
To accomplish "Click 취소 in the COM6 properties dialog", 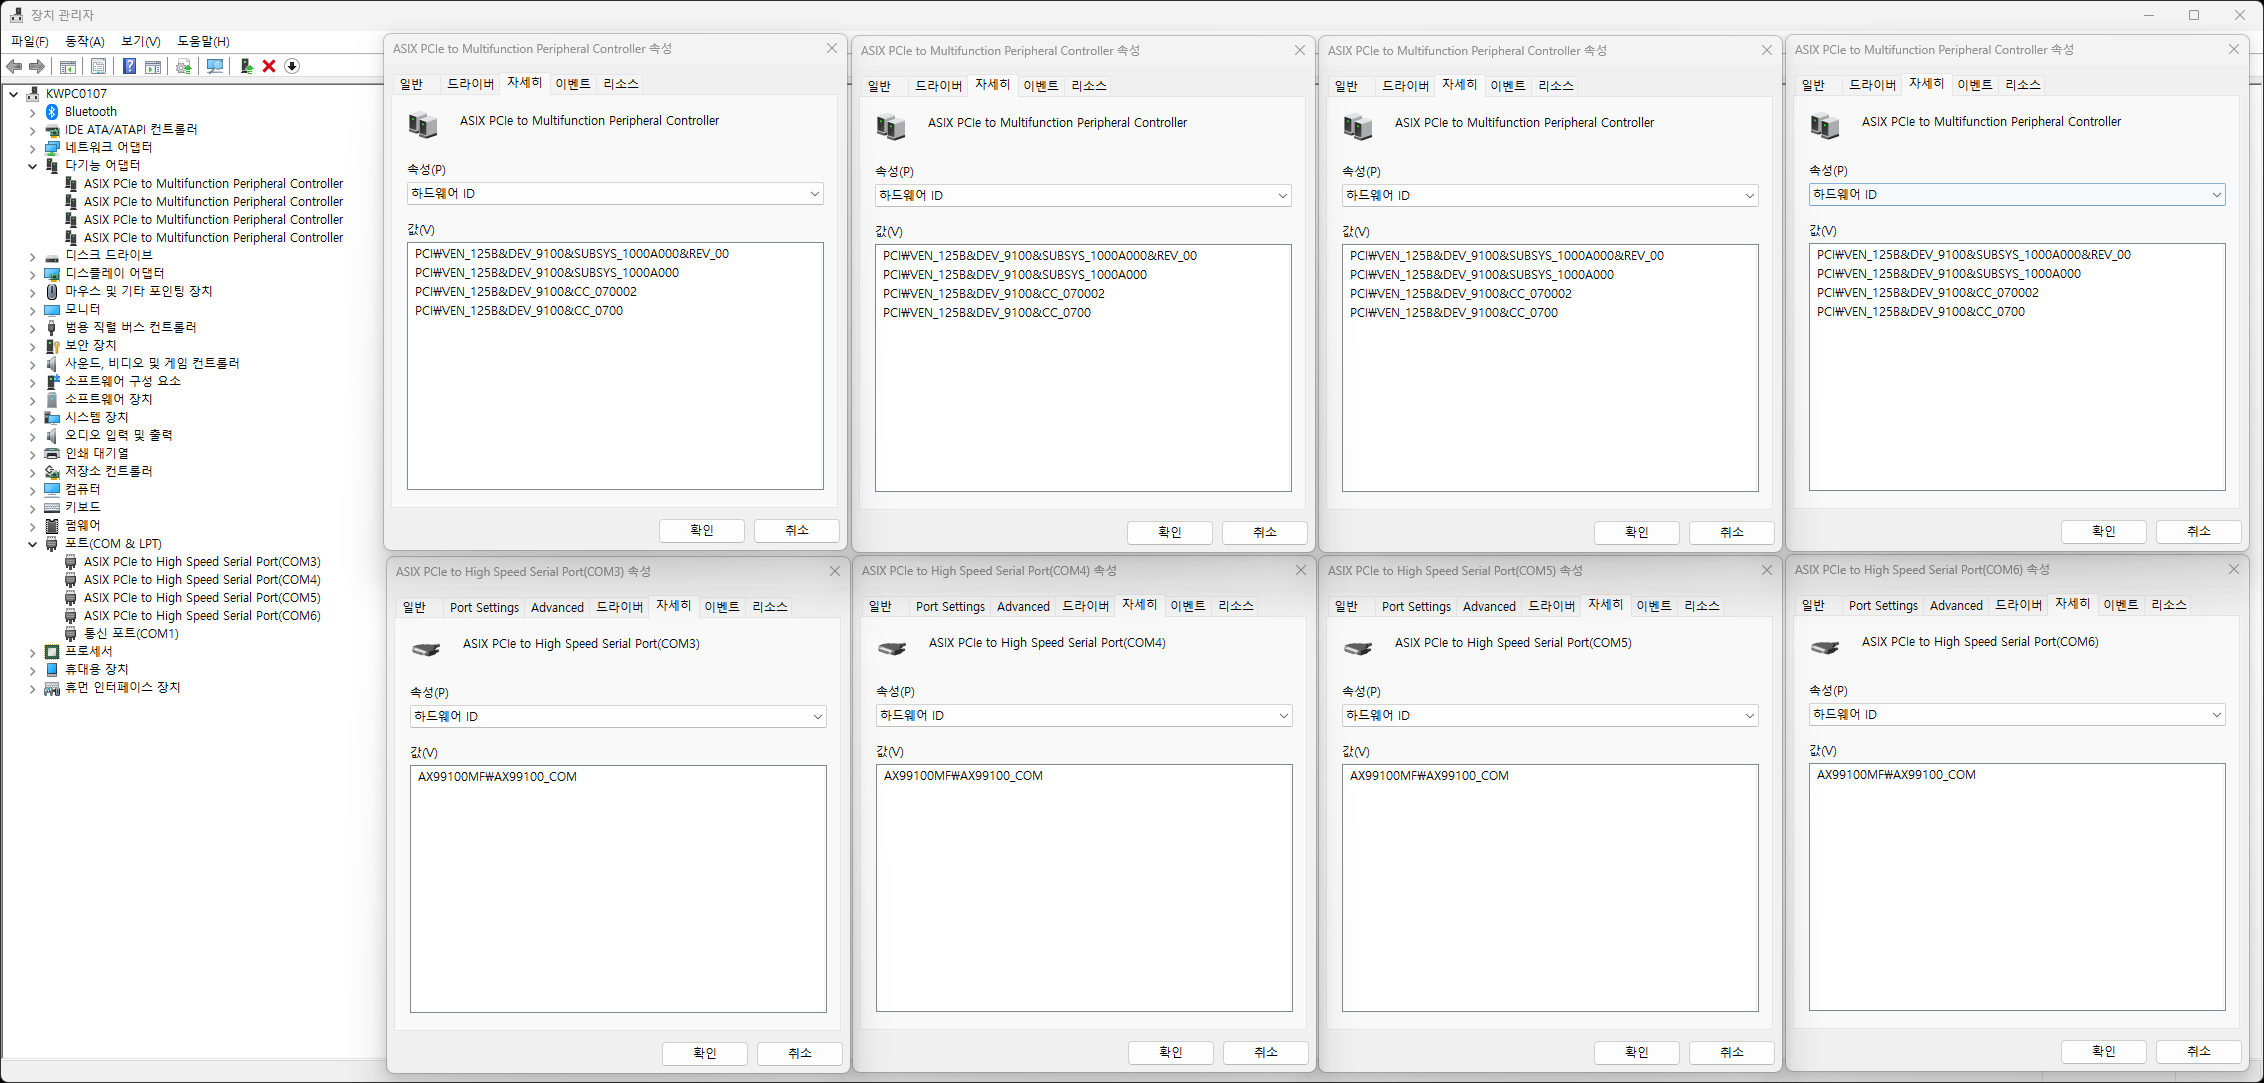I will (2198, 1051).
